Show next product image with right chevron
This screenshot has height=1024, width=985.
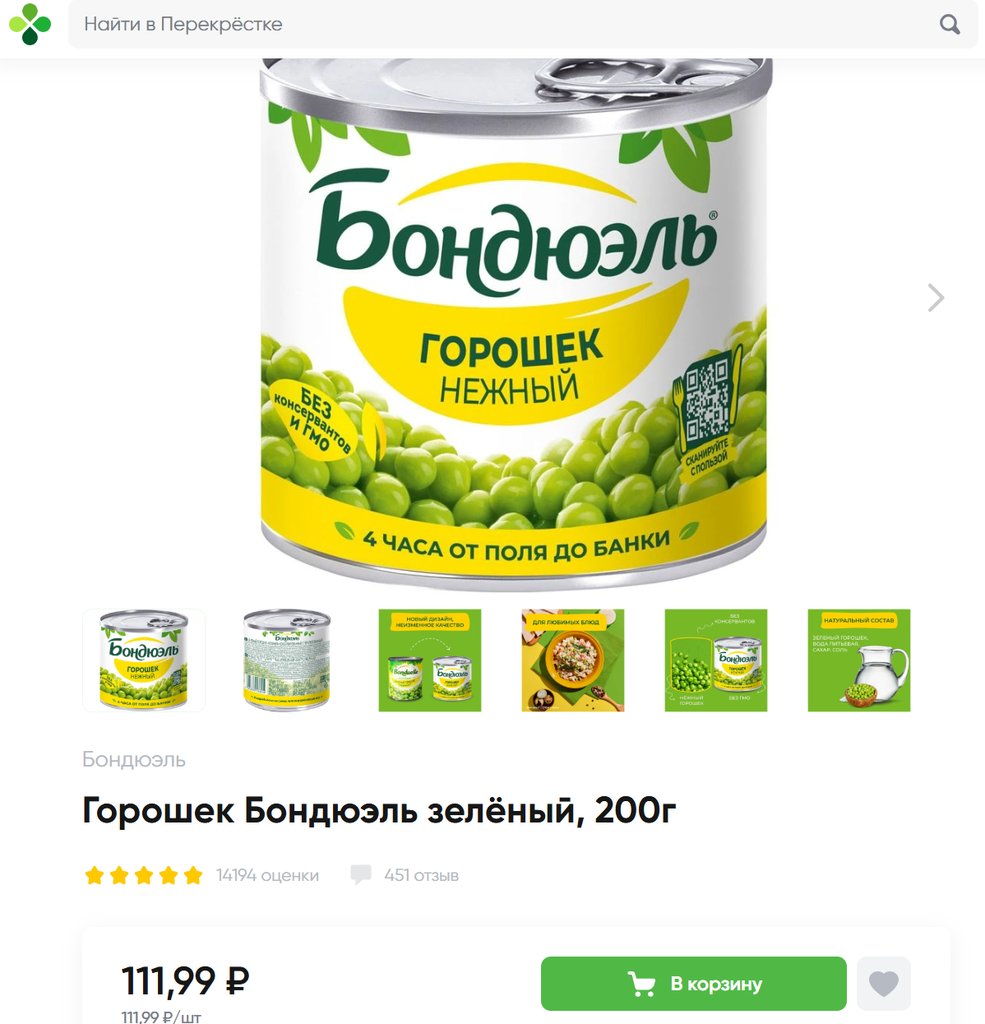(x=936, y=298)
